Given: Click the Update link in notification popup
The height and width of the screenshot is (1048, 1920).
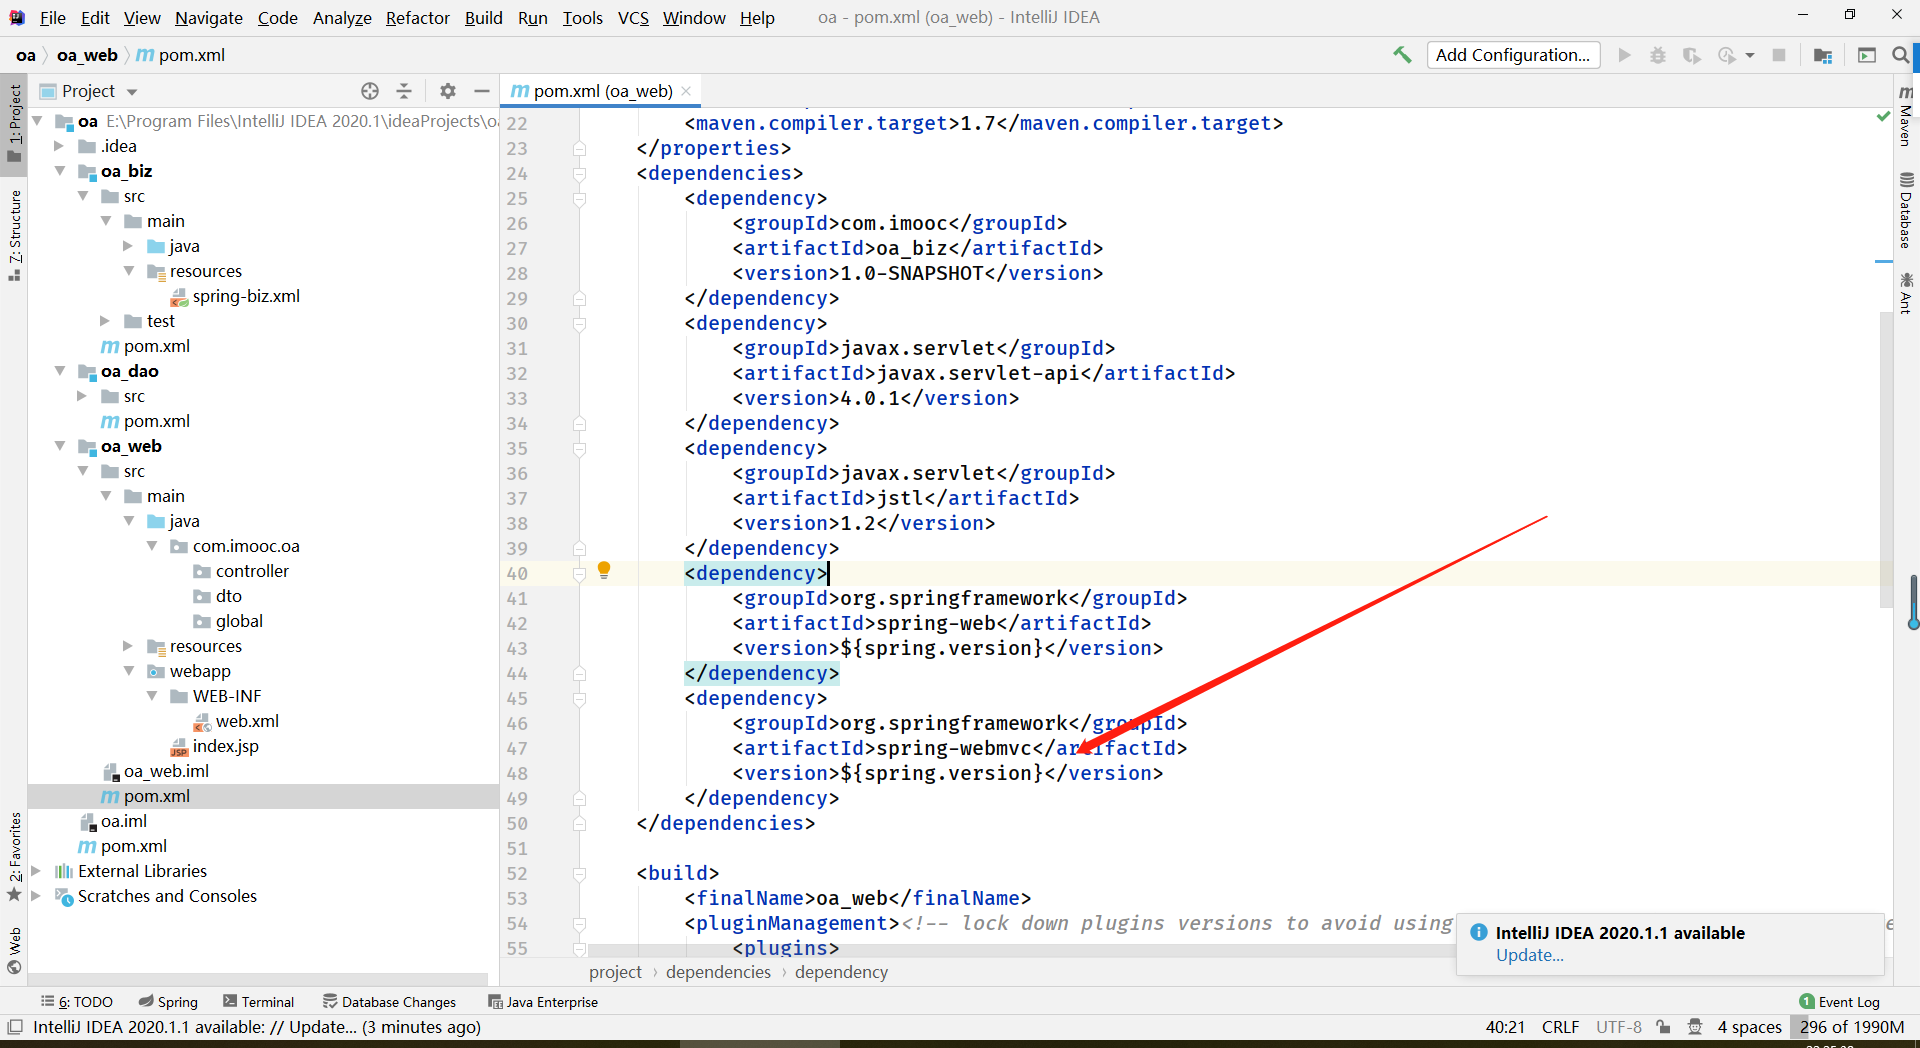Looking at the screenshot, I should (1529, 955).
